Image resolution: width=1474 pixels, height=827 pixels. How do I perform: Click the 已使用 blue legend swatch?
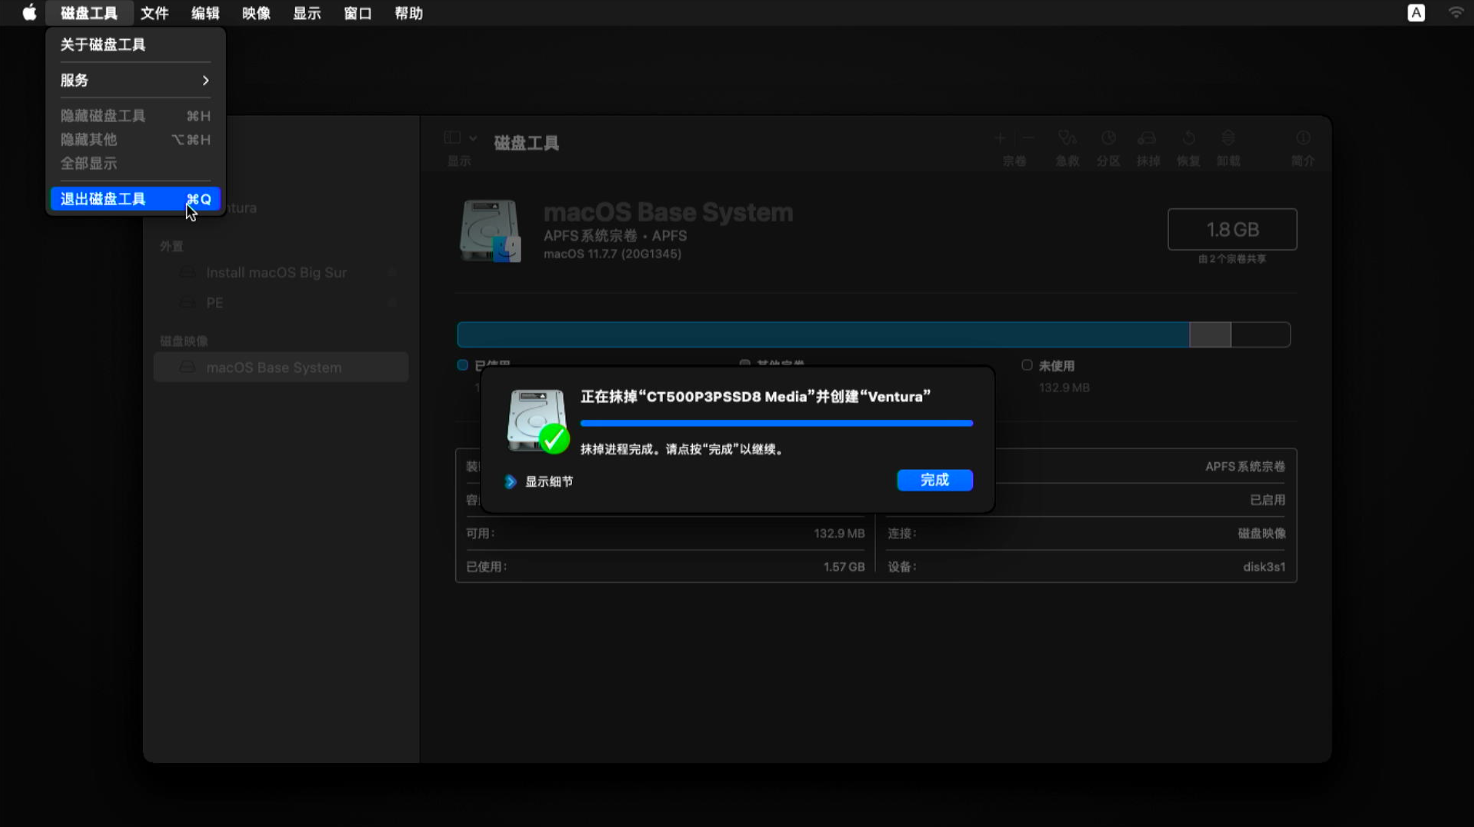[x=463, y=365]
